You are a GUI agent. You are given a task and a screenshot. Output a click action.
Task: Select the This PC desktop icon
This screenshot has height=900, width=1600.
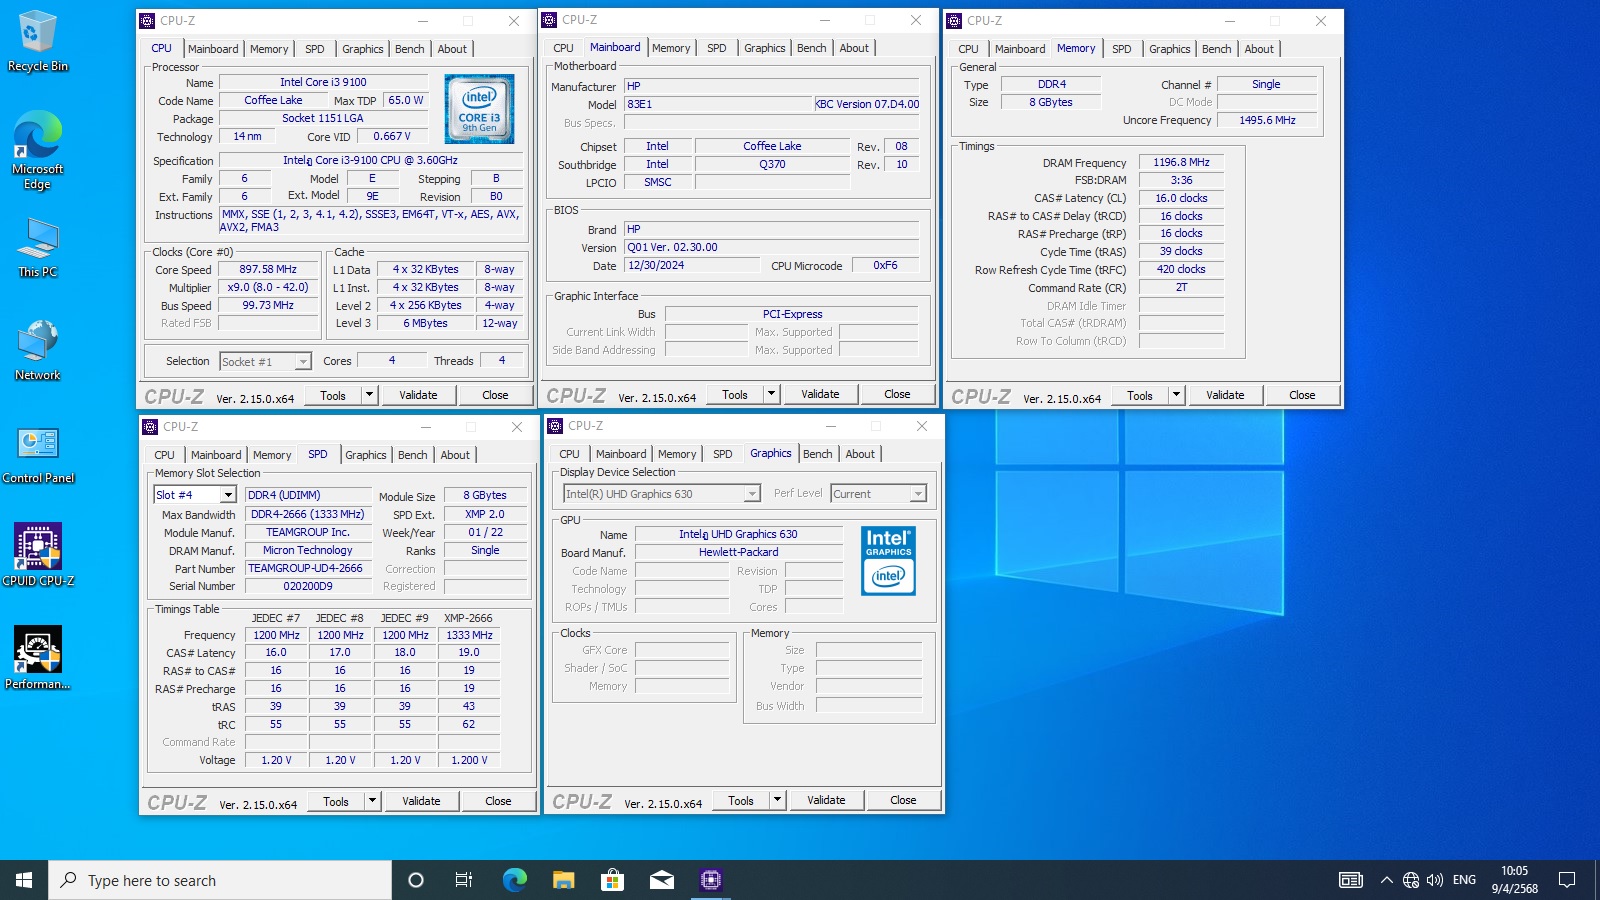38,248
